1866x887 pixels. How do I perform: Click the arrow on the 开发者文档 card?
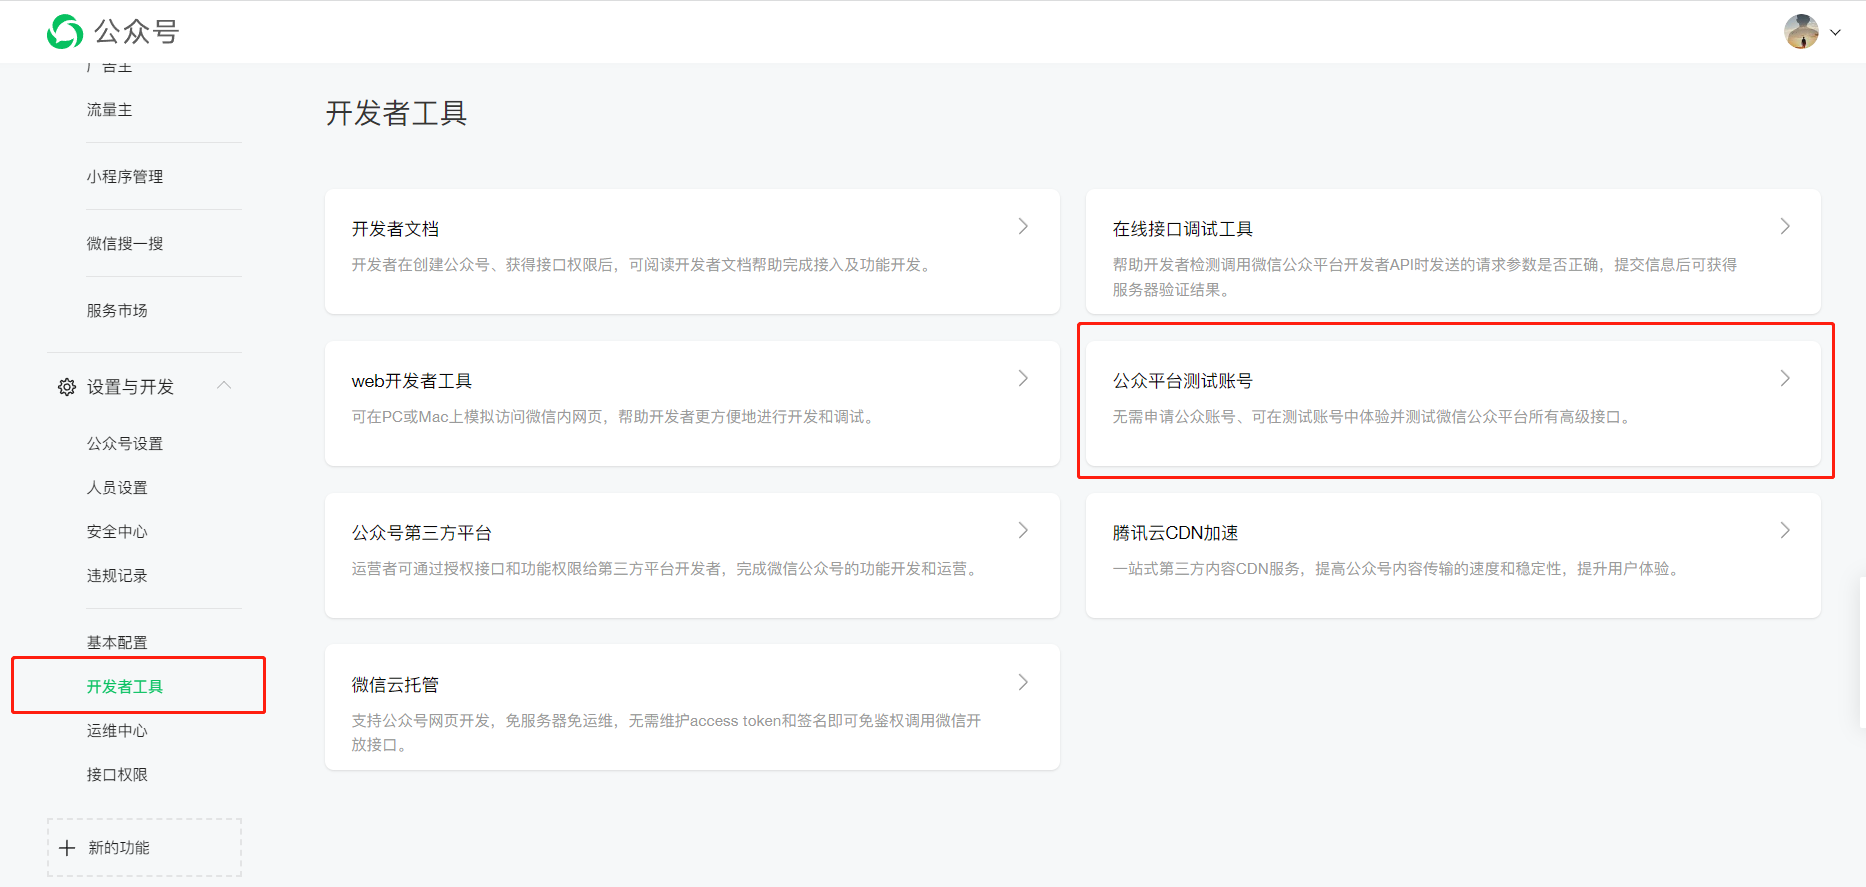click(1023, 227)
